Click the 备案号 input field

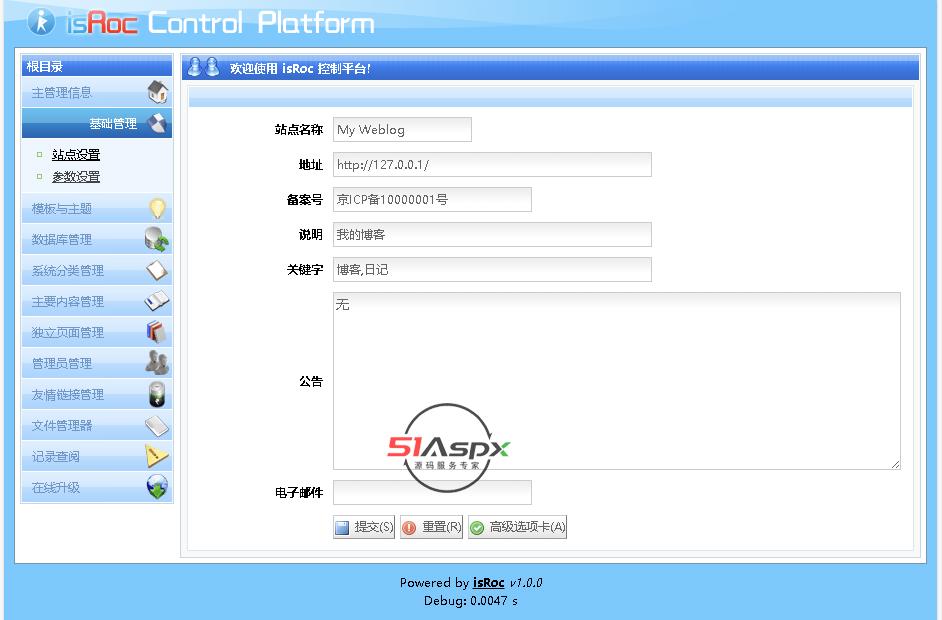tap(433, 199)
